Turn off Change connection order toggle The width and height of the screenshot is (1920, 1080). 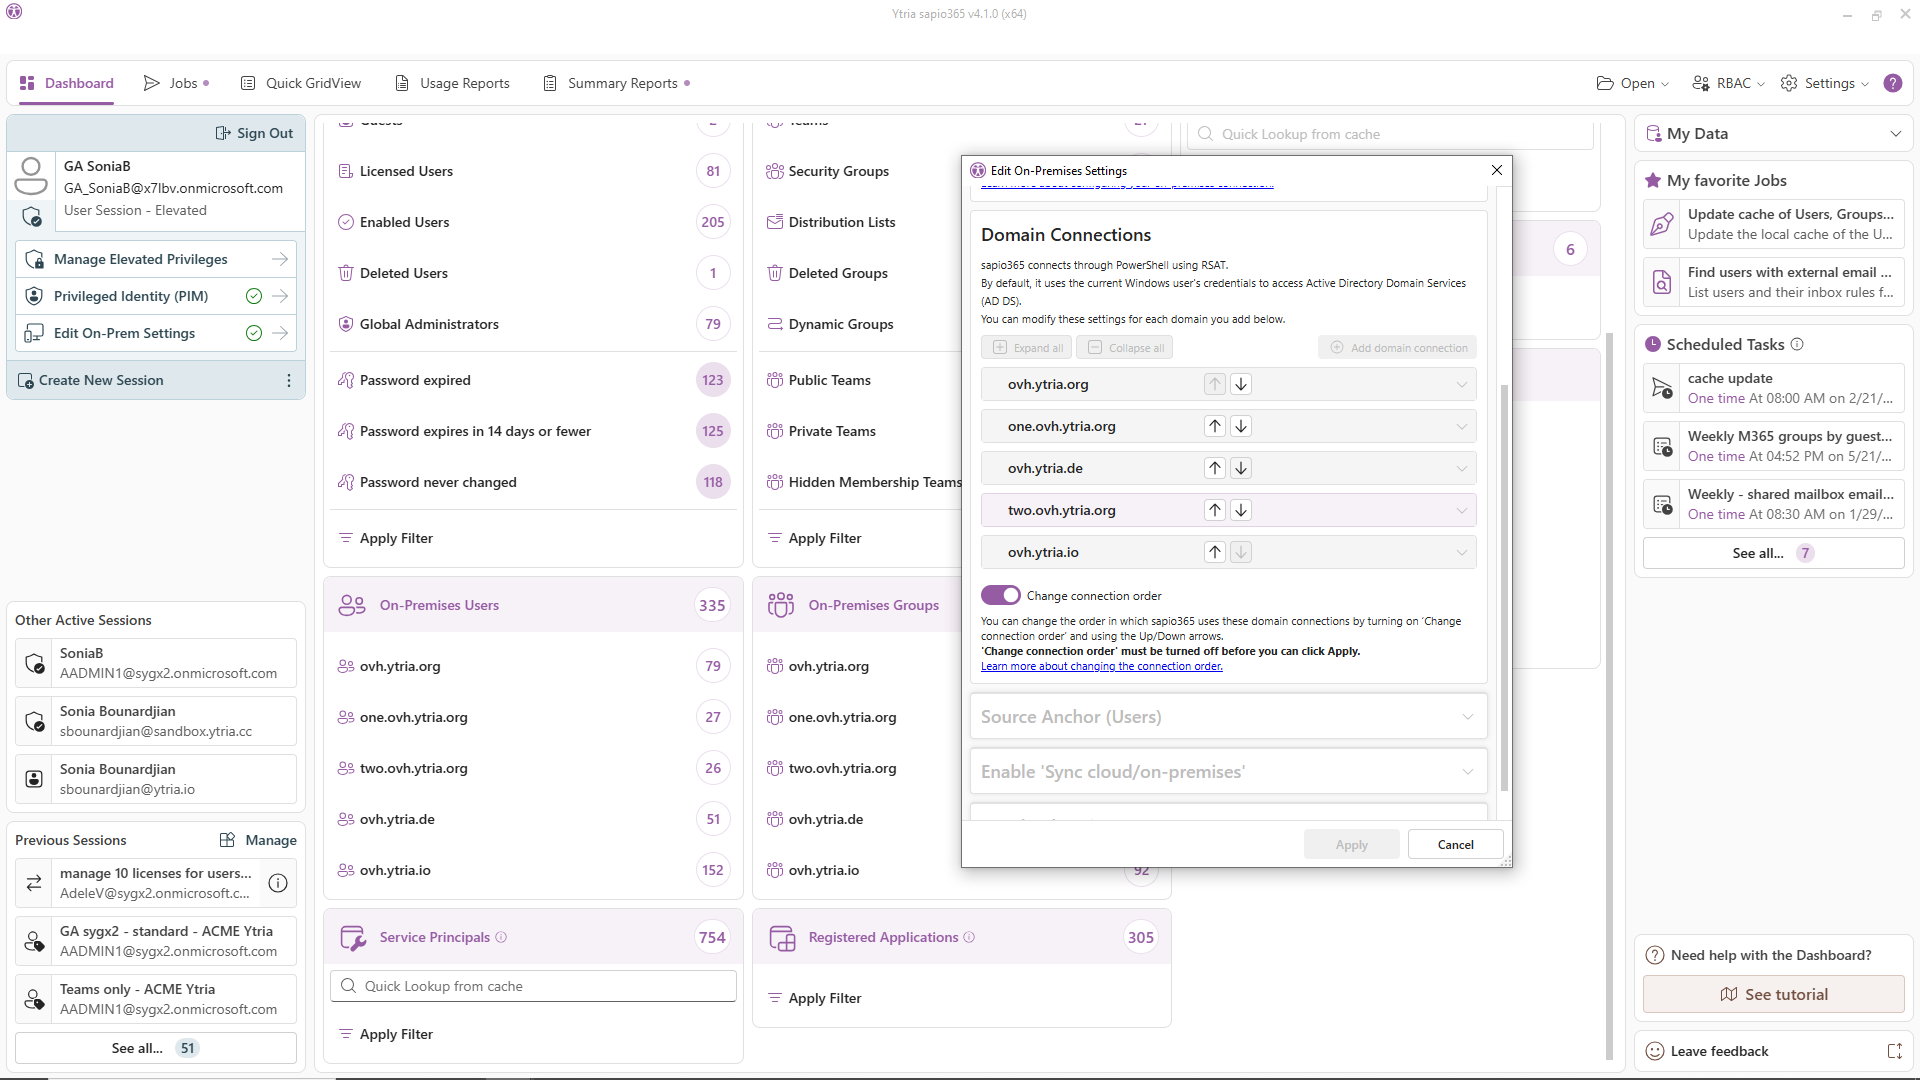pos(1000,595)
